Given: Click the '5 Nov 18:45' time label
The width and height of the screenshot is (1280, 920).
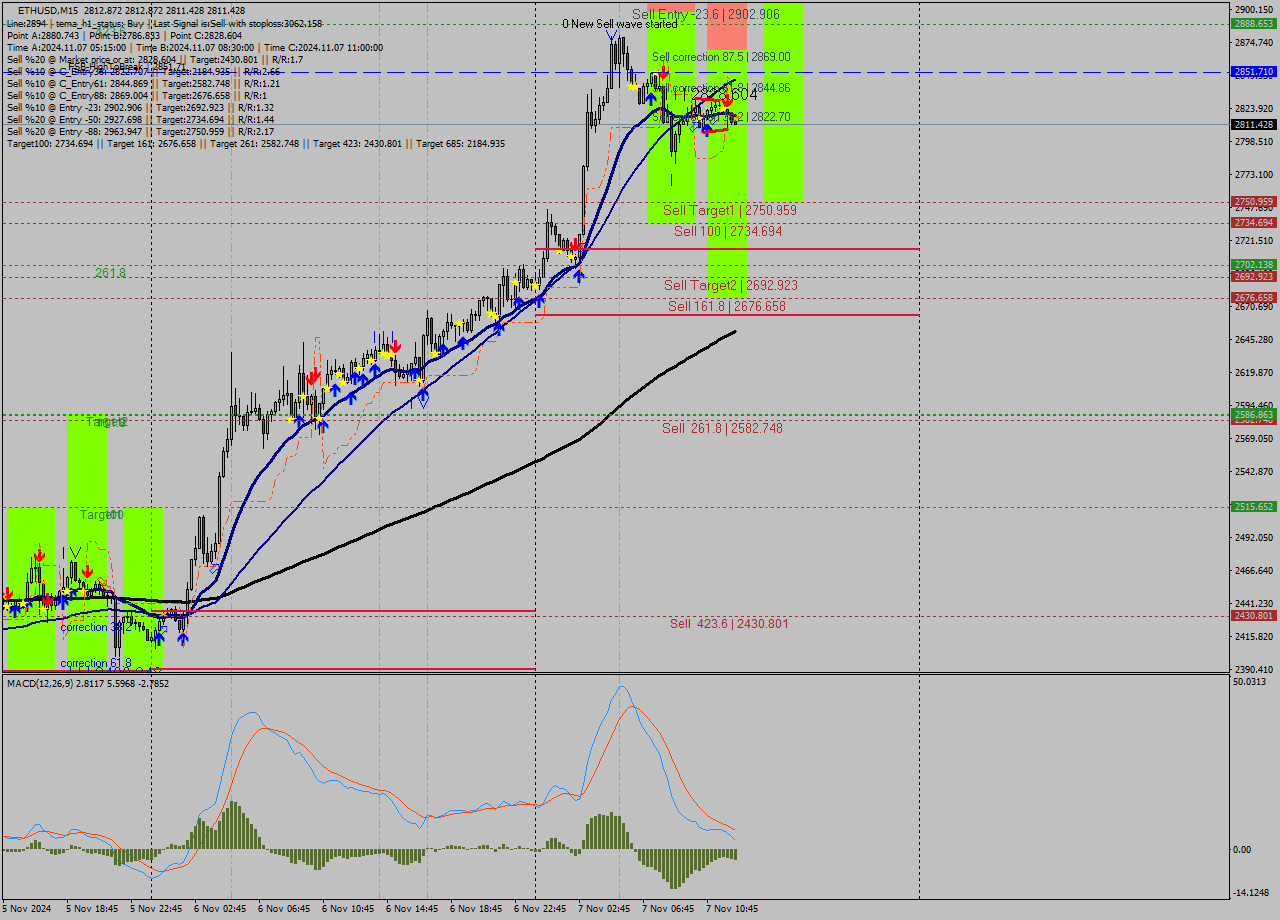Looking at the screenshot, I should (92, 909).
